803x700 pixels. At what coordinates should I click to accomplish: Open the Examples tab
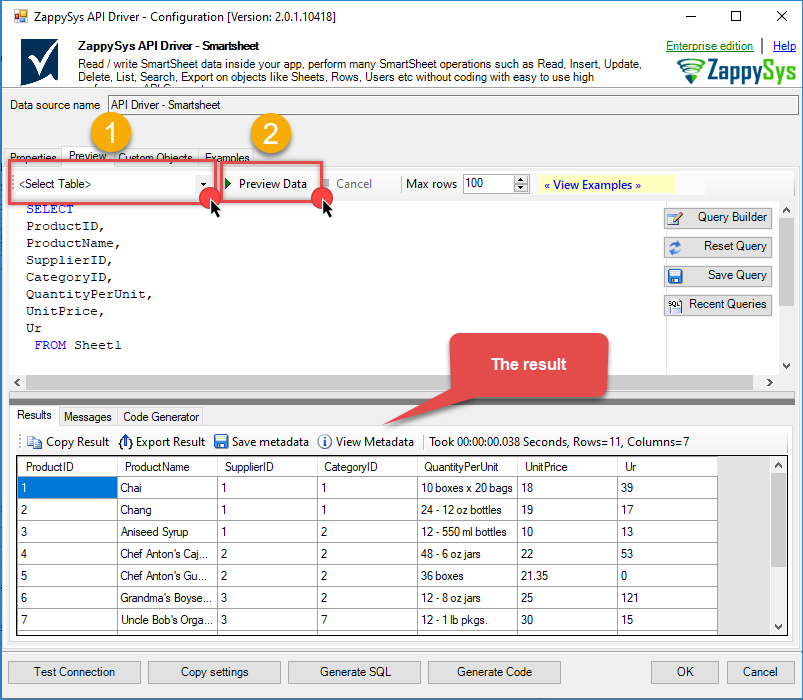point(227,157)
